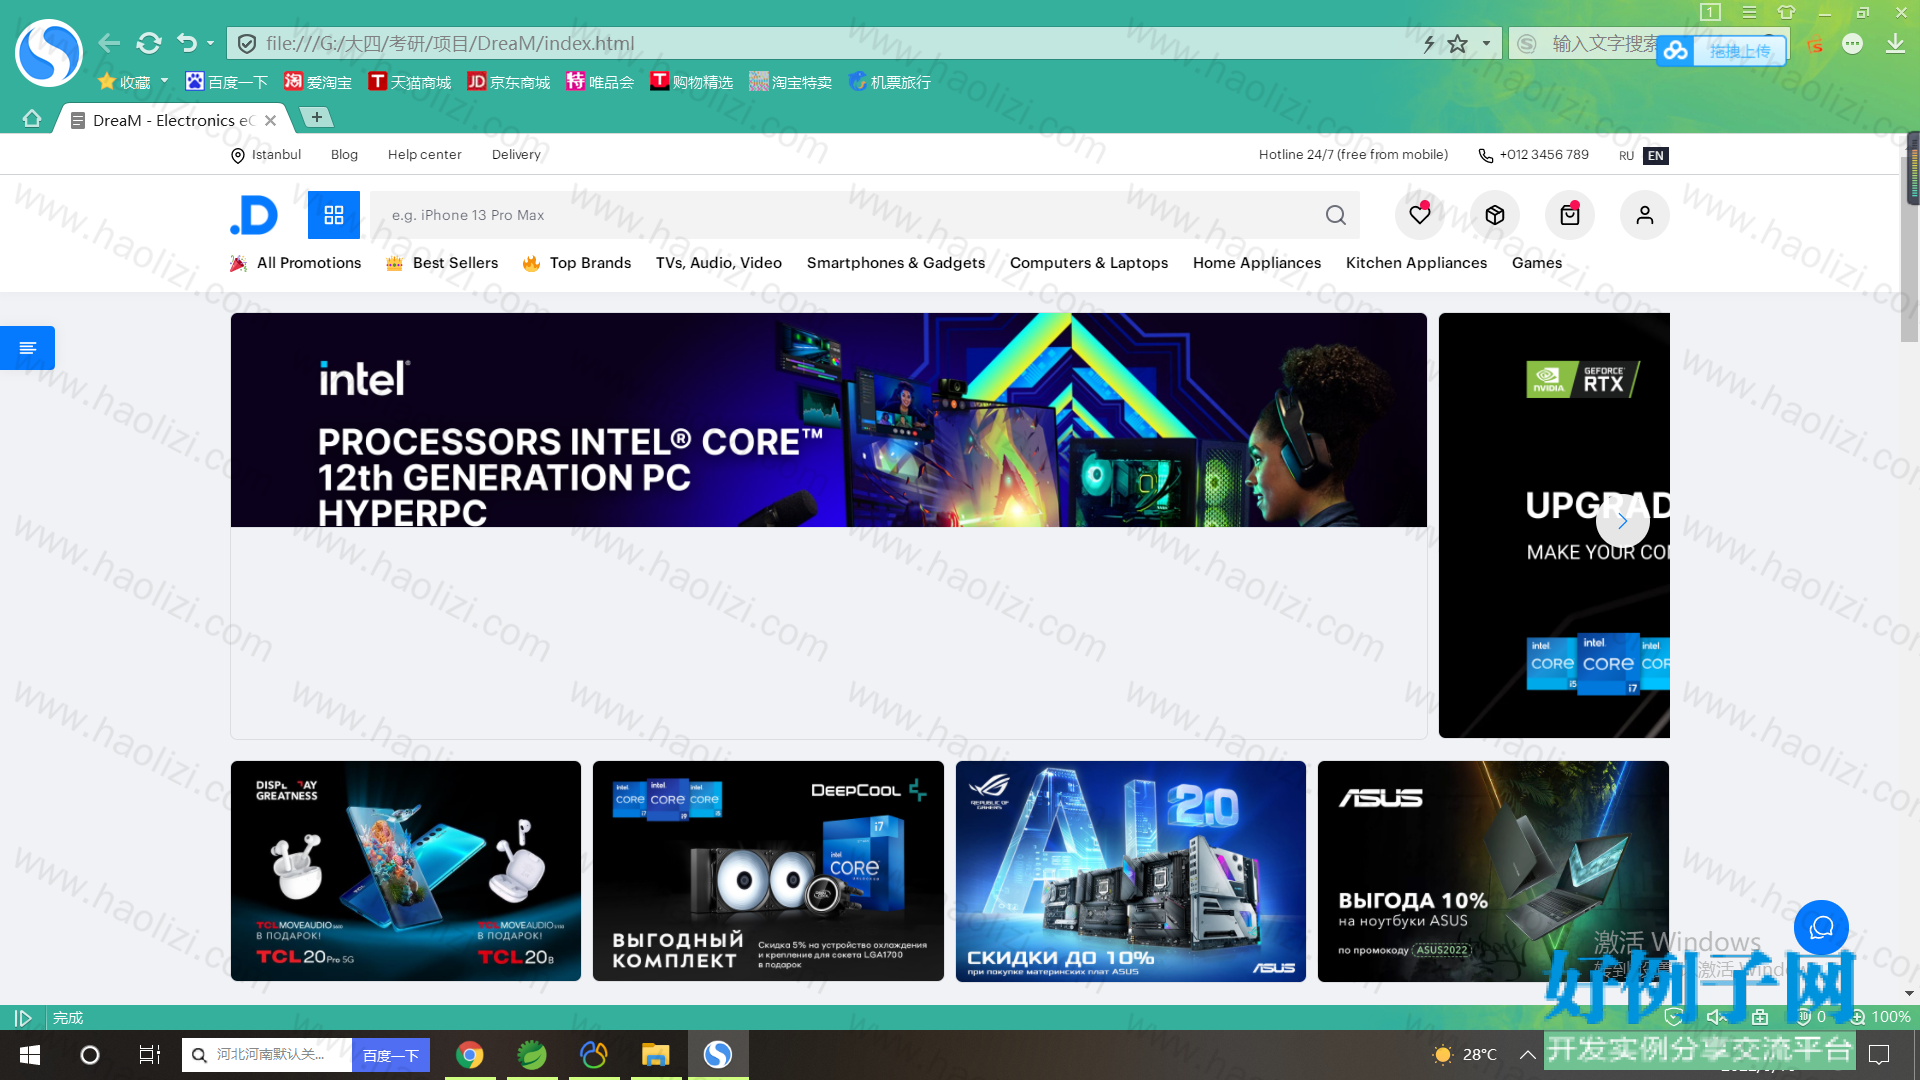Open the DeepCool Intel Core promo card
Image resolution: width=1920 pixels, height=1080 pixels.
coord(768,871)
